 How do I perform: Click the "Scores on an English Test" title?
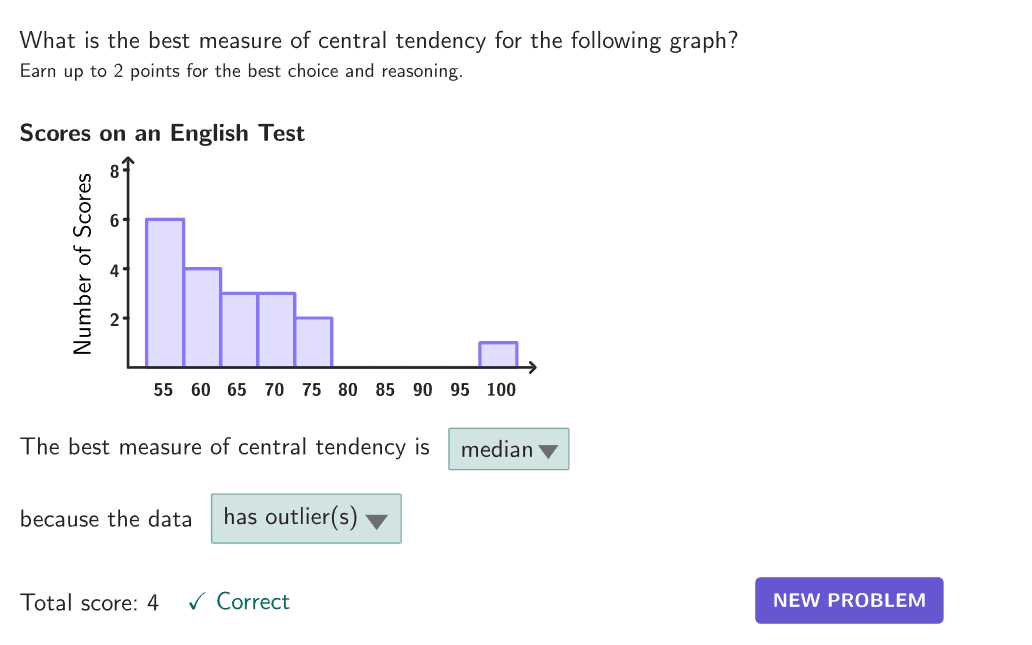point(162,133)
